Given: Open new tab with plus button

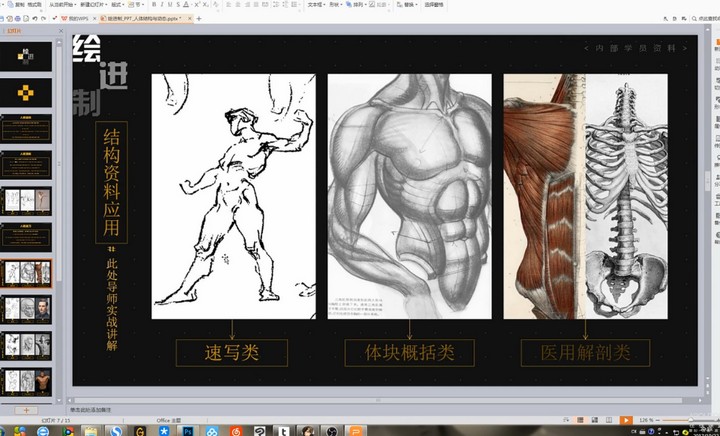Looking at the screenshot, I should (199, 18).
